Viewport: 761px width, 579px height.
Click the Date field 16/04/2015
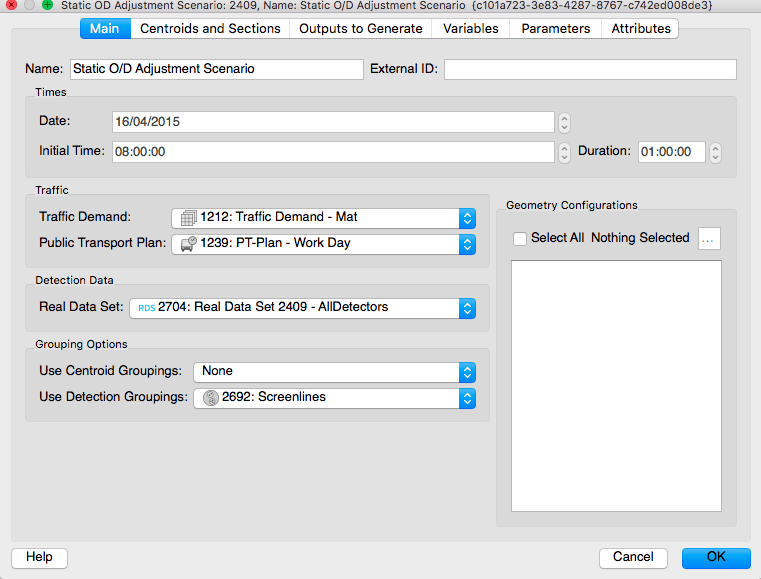coord(333,122)
